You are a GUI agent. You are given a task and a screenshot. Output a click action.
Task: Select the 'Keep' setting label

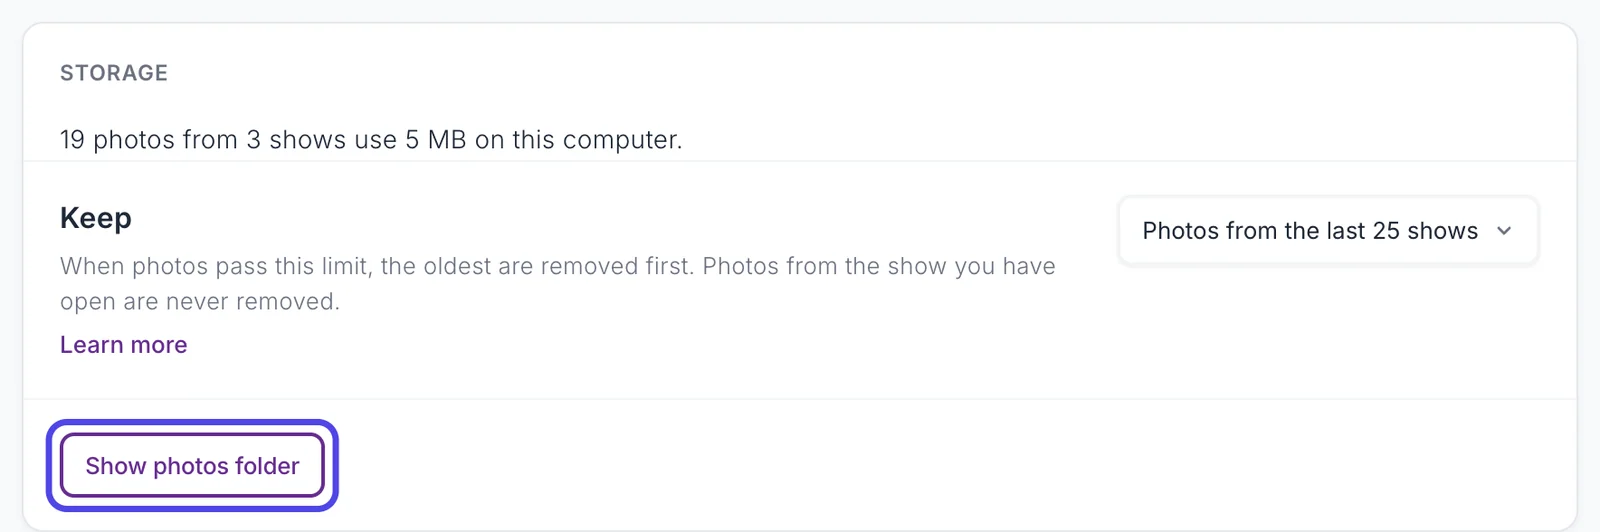[x=96, y=218]
